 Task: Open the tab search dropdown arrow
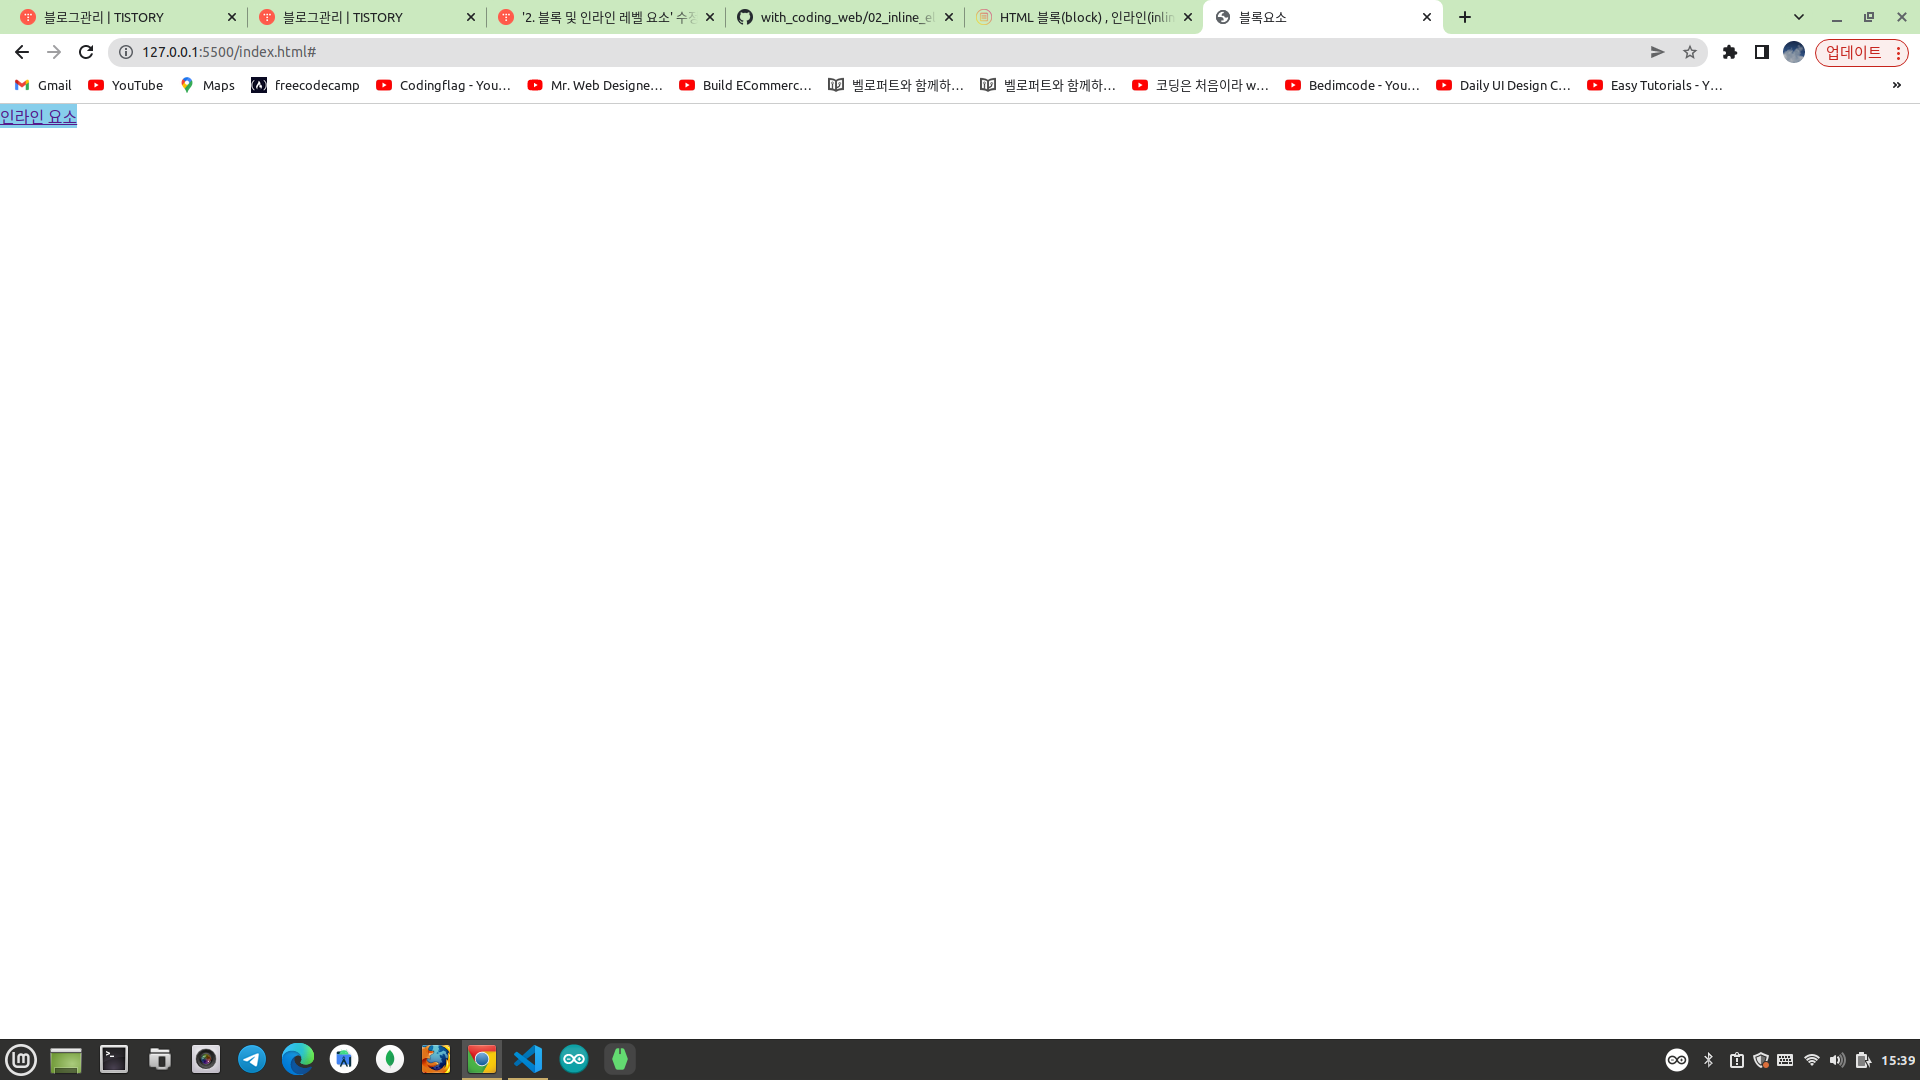click(x=1799, y=17)
